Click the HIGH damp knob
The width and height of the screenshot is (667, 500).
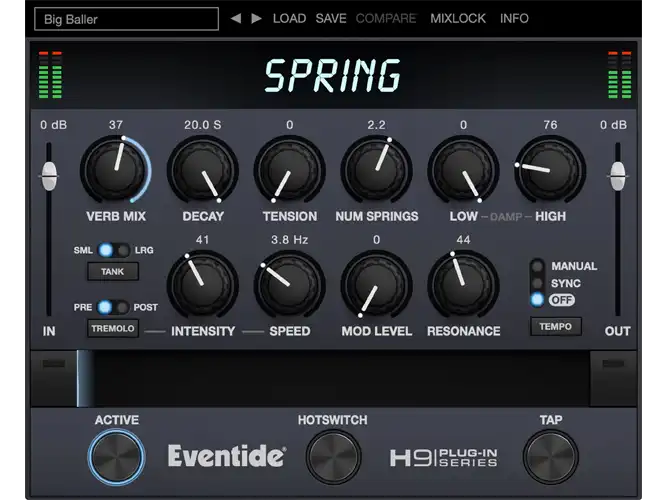click(x=550, y=170)
